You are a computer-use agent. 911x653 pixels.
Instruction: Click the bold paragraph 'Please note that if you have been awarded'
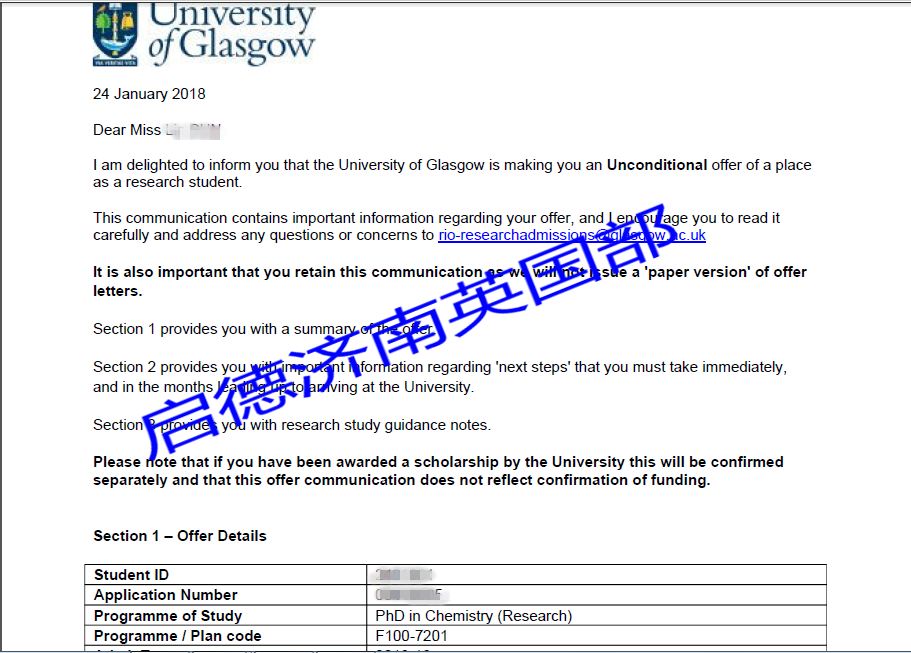click(438, 471)
